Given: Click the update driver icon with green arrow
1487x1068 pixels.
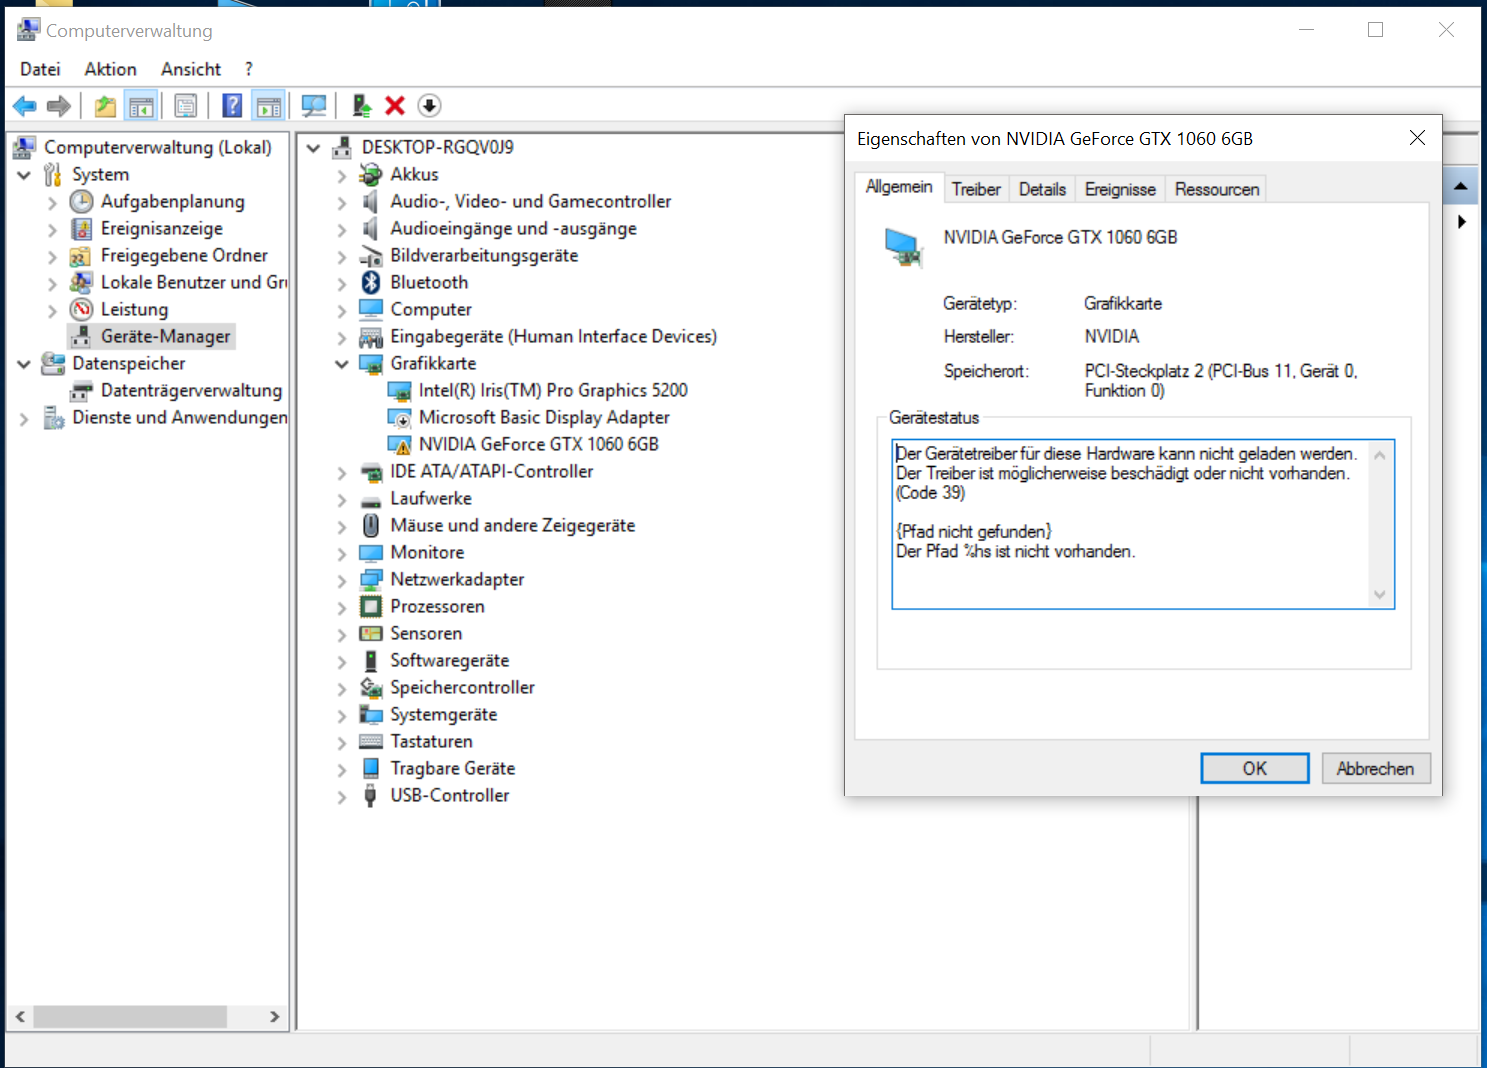Looking at the screenshot, I should [x=362, y=106].
